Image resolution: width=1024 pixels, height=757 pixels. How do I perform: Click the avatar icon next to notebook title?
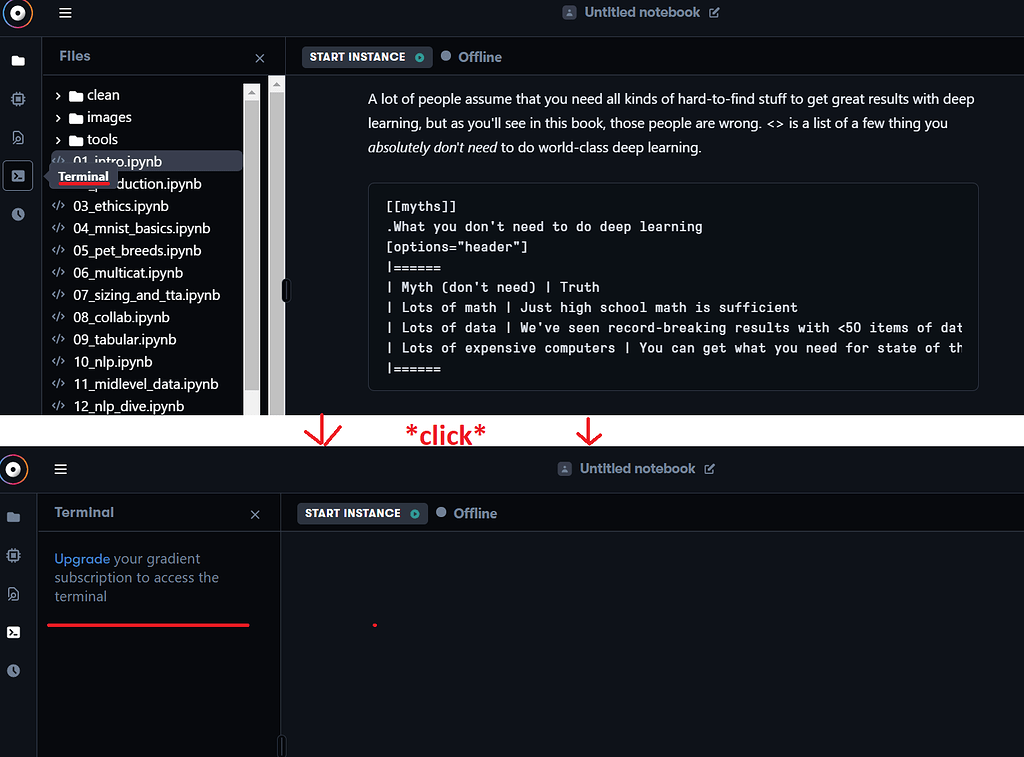(x=569, y=12)
